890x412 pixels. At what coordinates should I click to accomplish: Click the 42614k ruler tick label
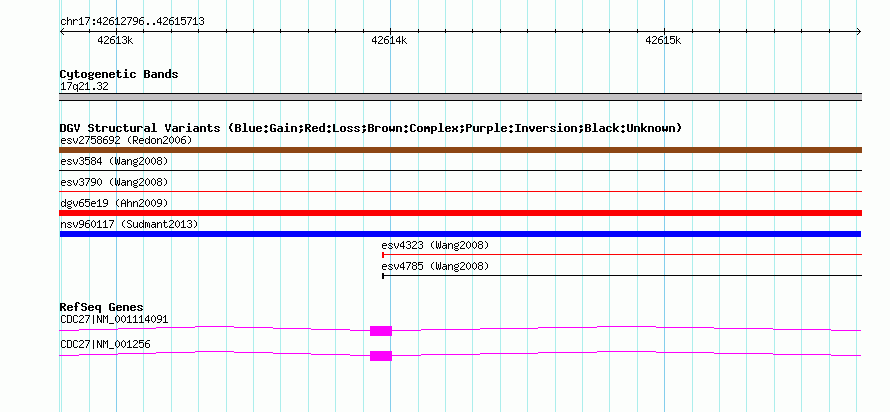point(389,40)
